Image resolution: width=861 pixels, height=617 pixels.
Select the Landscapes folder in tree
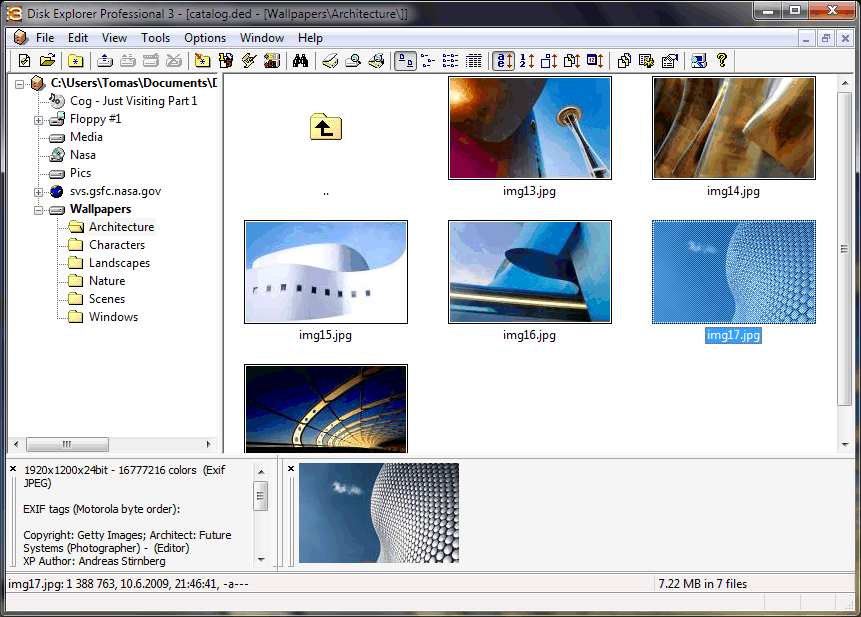(119, 263)
